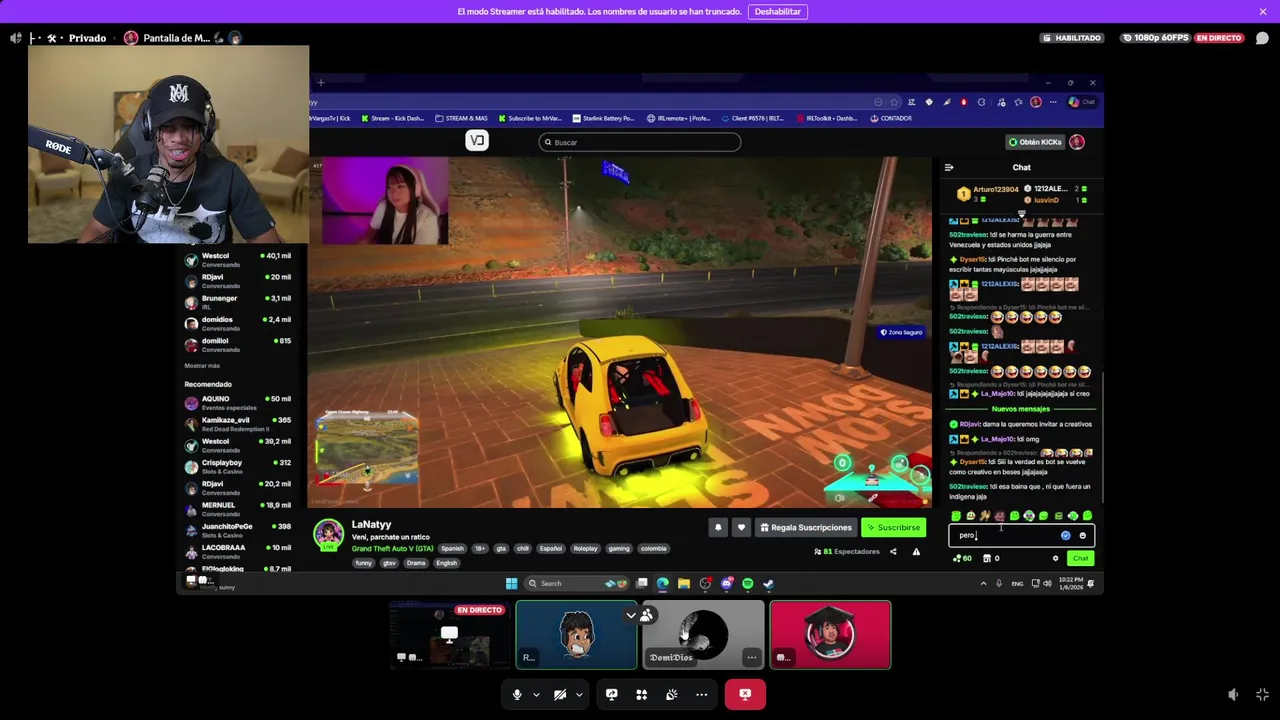Open MERNUEL recommended channel
Viewport: 1280px width, 720px height.
coord(238,509)
